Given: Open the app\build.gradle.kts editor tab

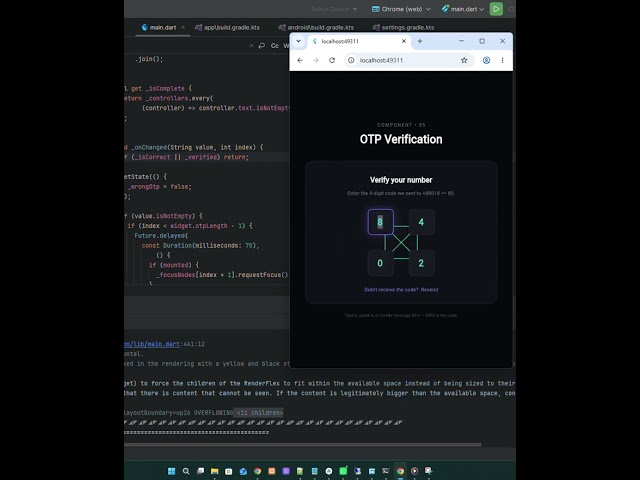Looking at the screenshot, I should tap(227, 27).
